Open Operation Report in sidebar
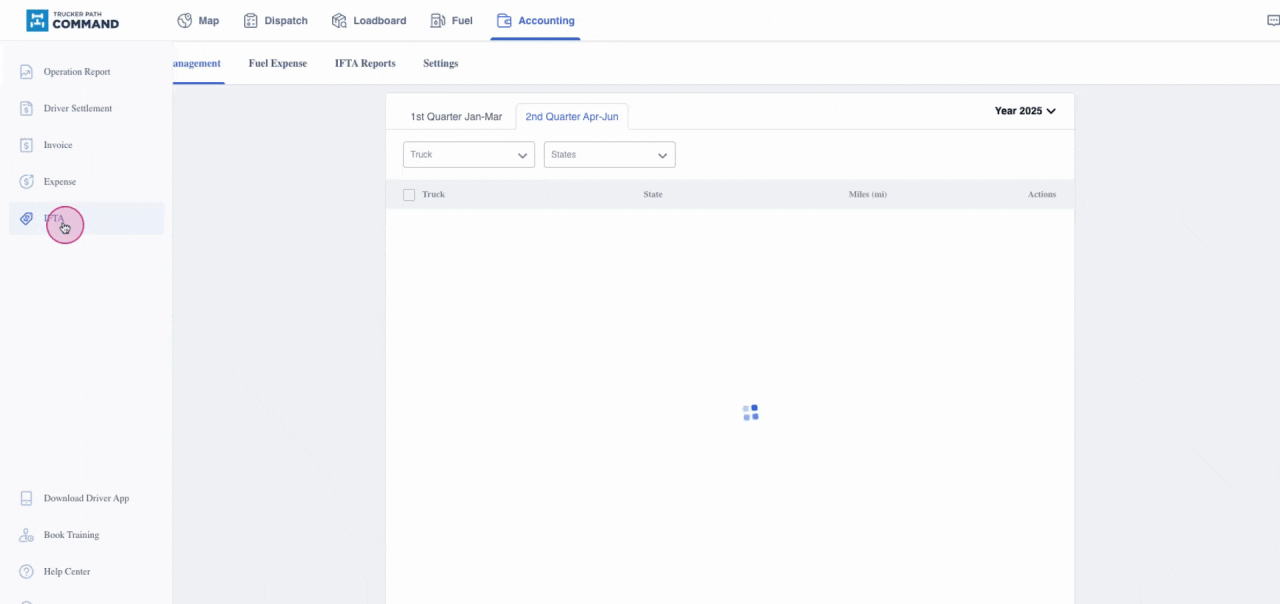 (77, 72)
